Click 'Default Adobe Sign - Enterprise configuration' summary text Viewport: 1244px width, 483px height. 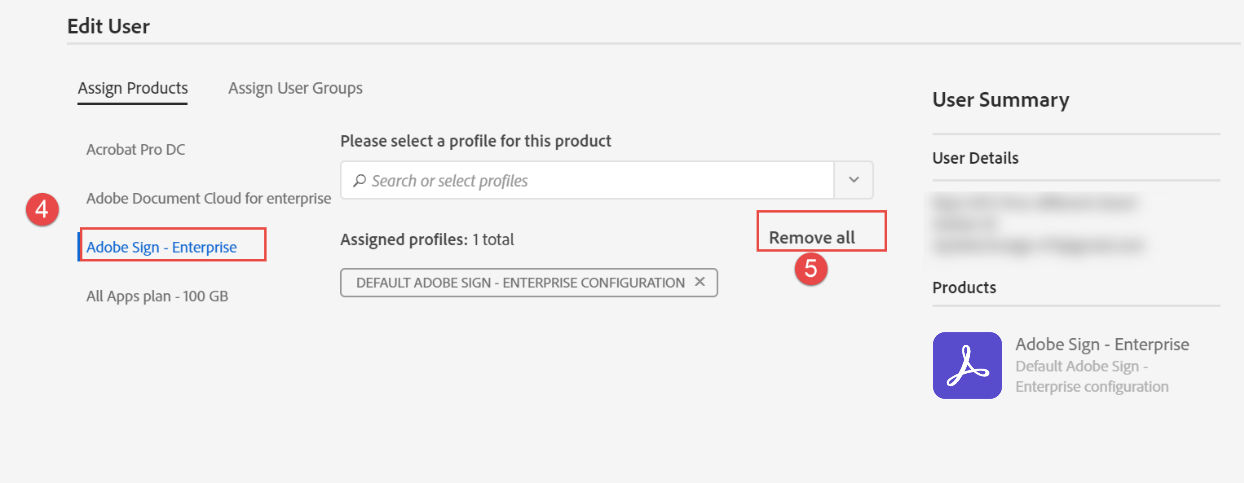coord(1092,376)
